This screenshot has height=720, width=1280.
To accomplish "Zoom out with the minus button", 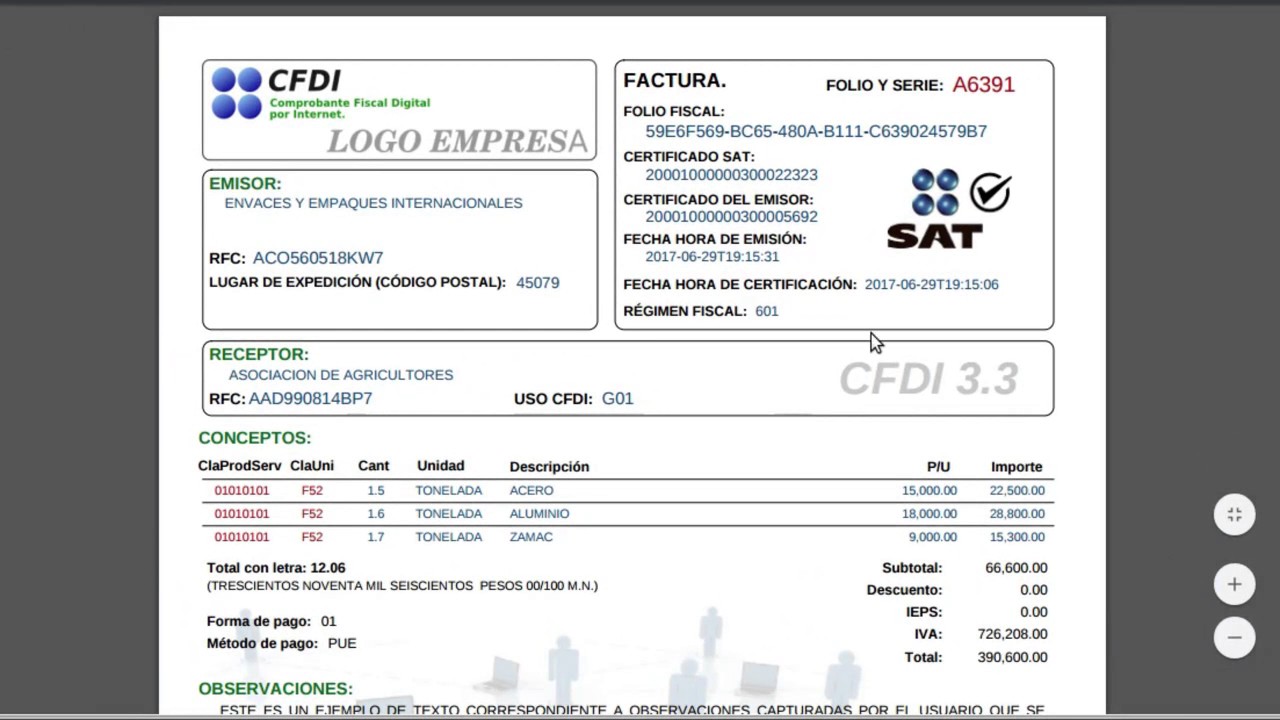I will 1234,637.
